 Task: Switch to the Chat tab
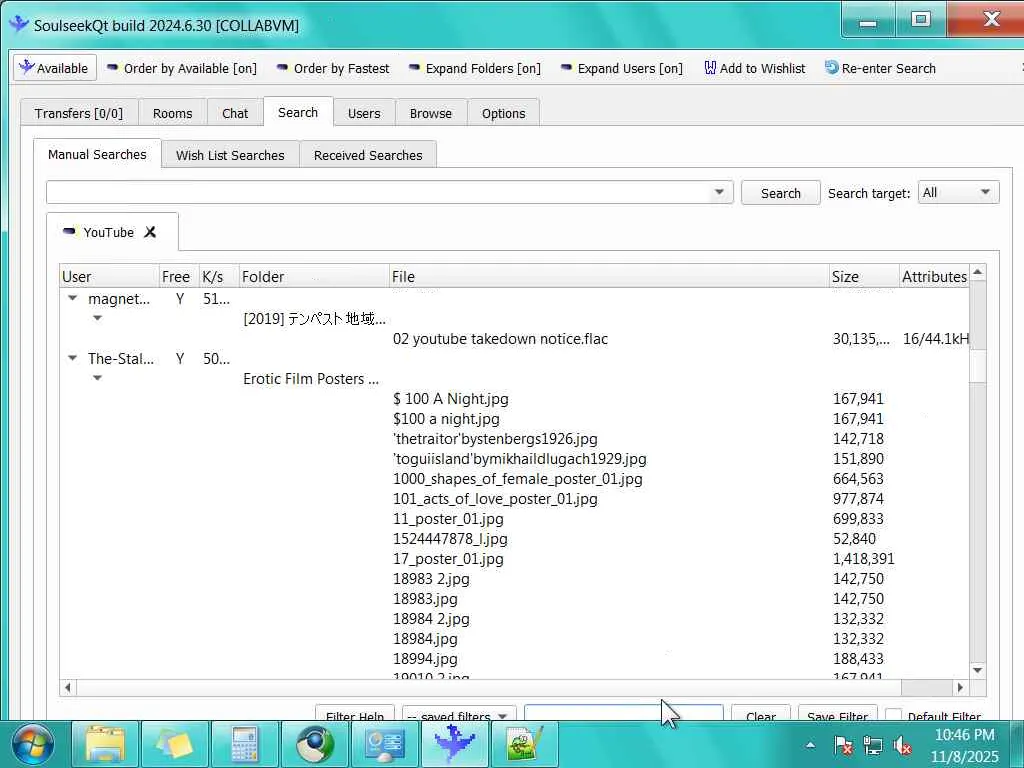coord(235,113)
